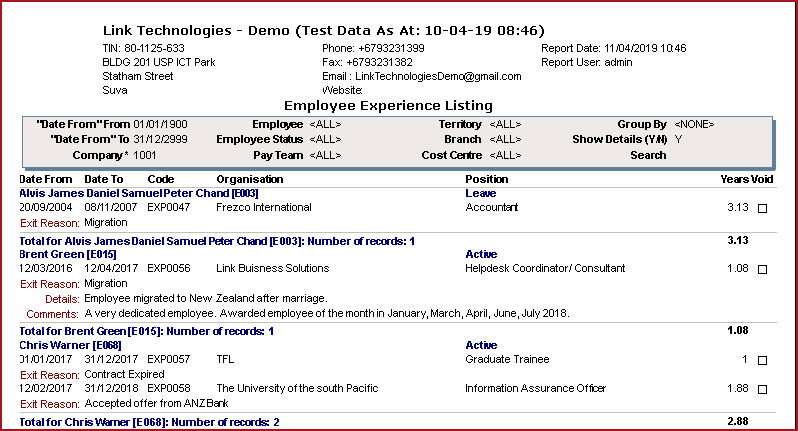
Task: Tick the Void checkbox for EXP0047 Frezco International
Action: coord(763,209)
